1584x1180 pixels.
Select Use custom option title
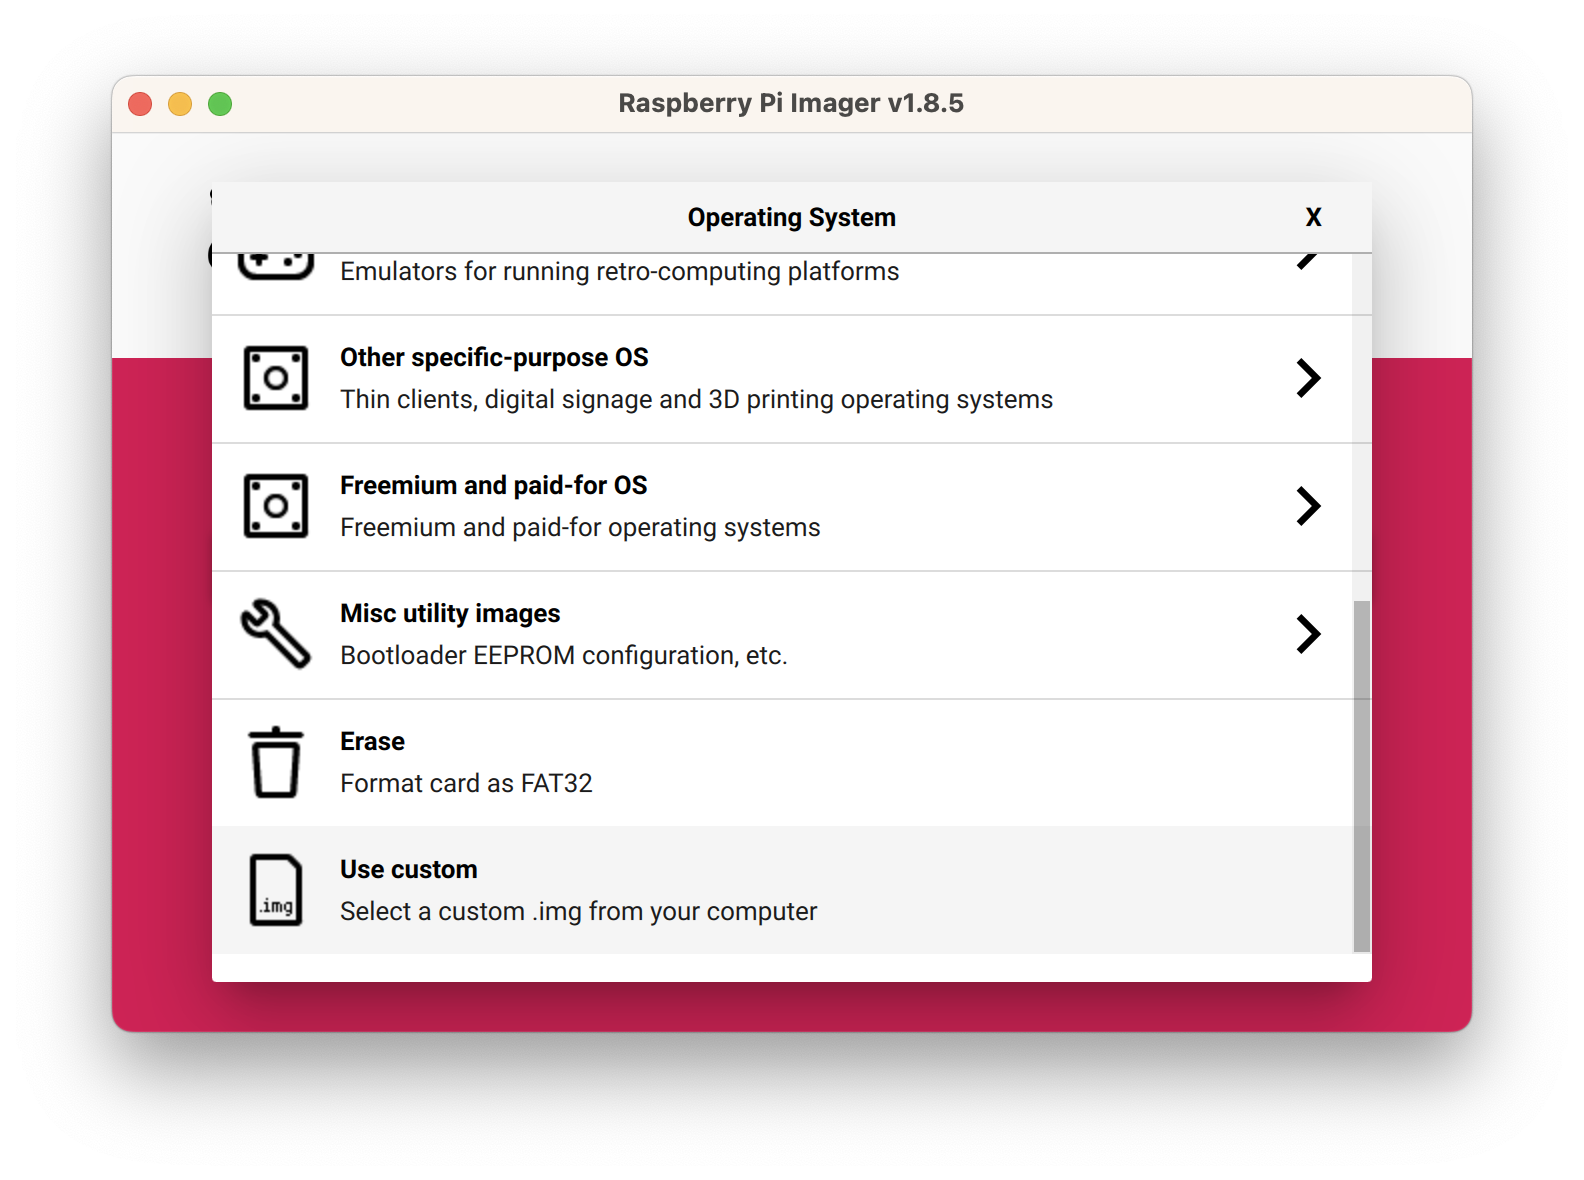tap(408, 870)
